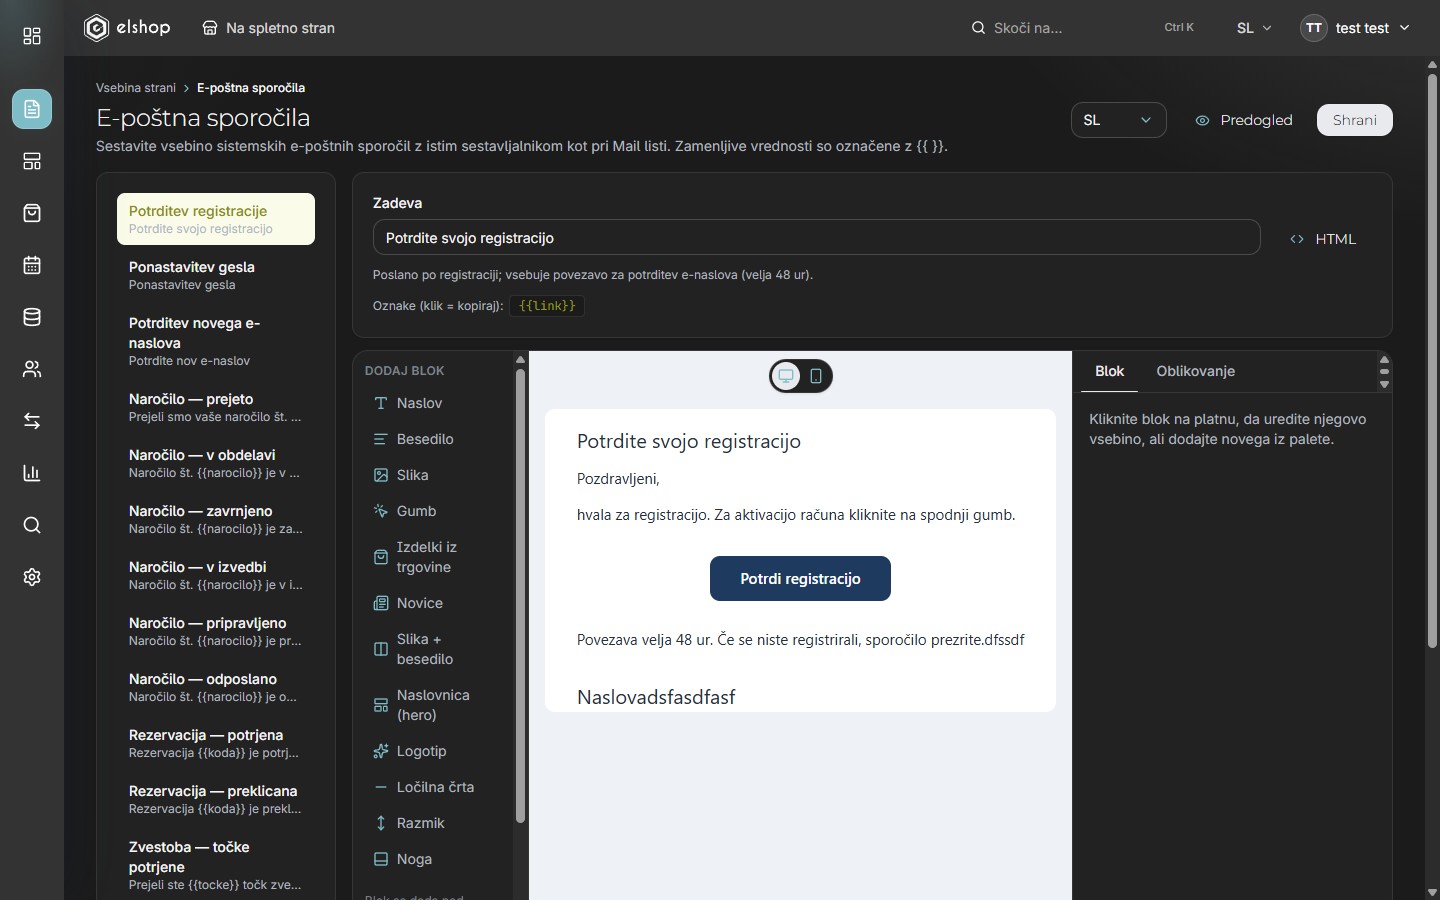This screenshot has height=900, width=1440.
Task: Open the users sidebar icon
Action: click(32, 369)
